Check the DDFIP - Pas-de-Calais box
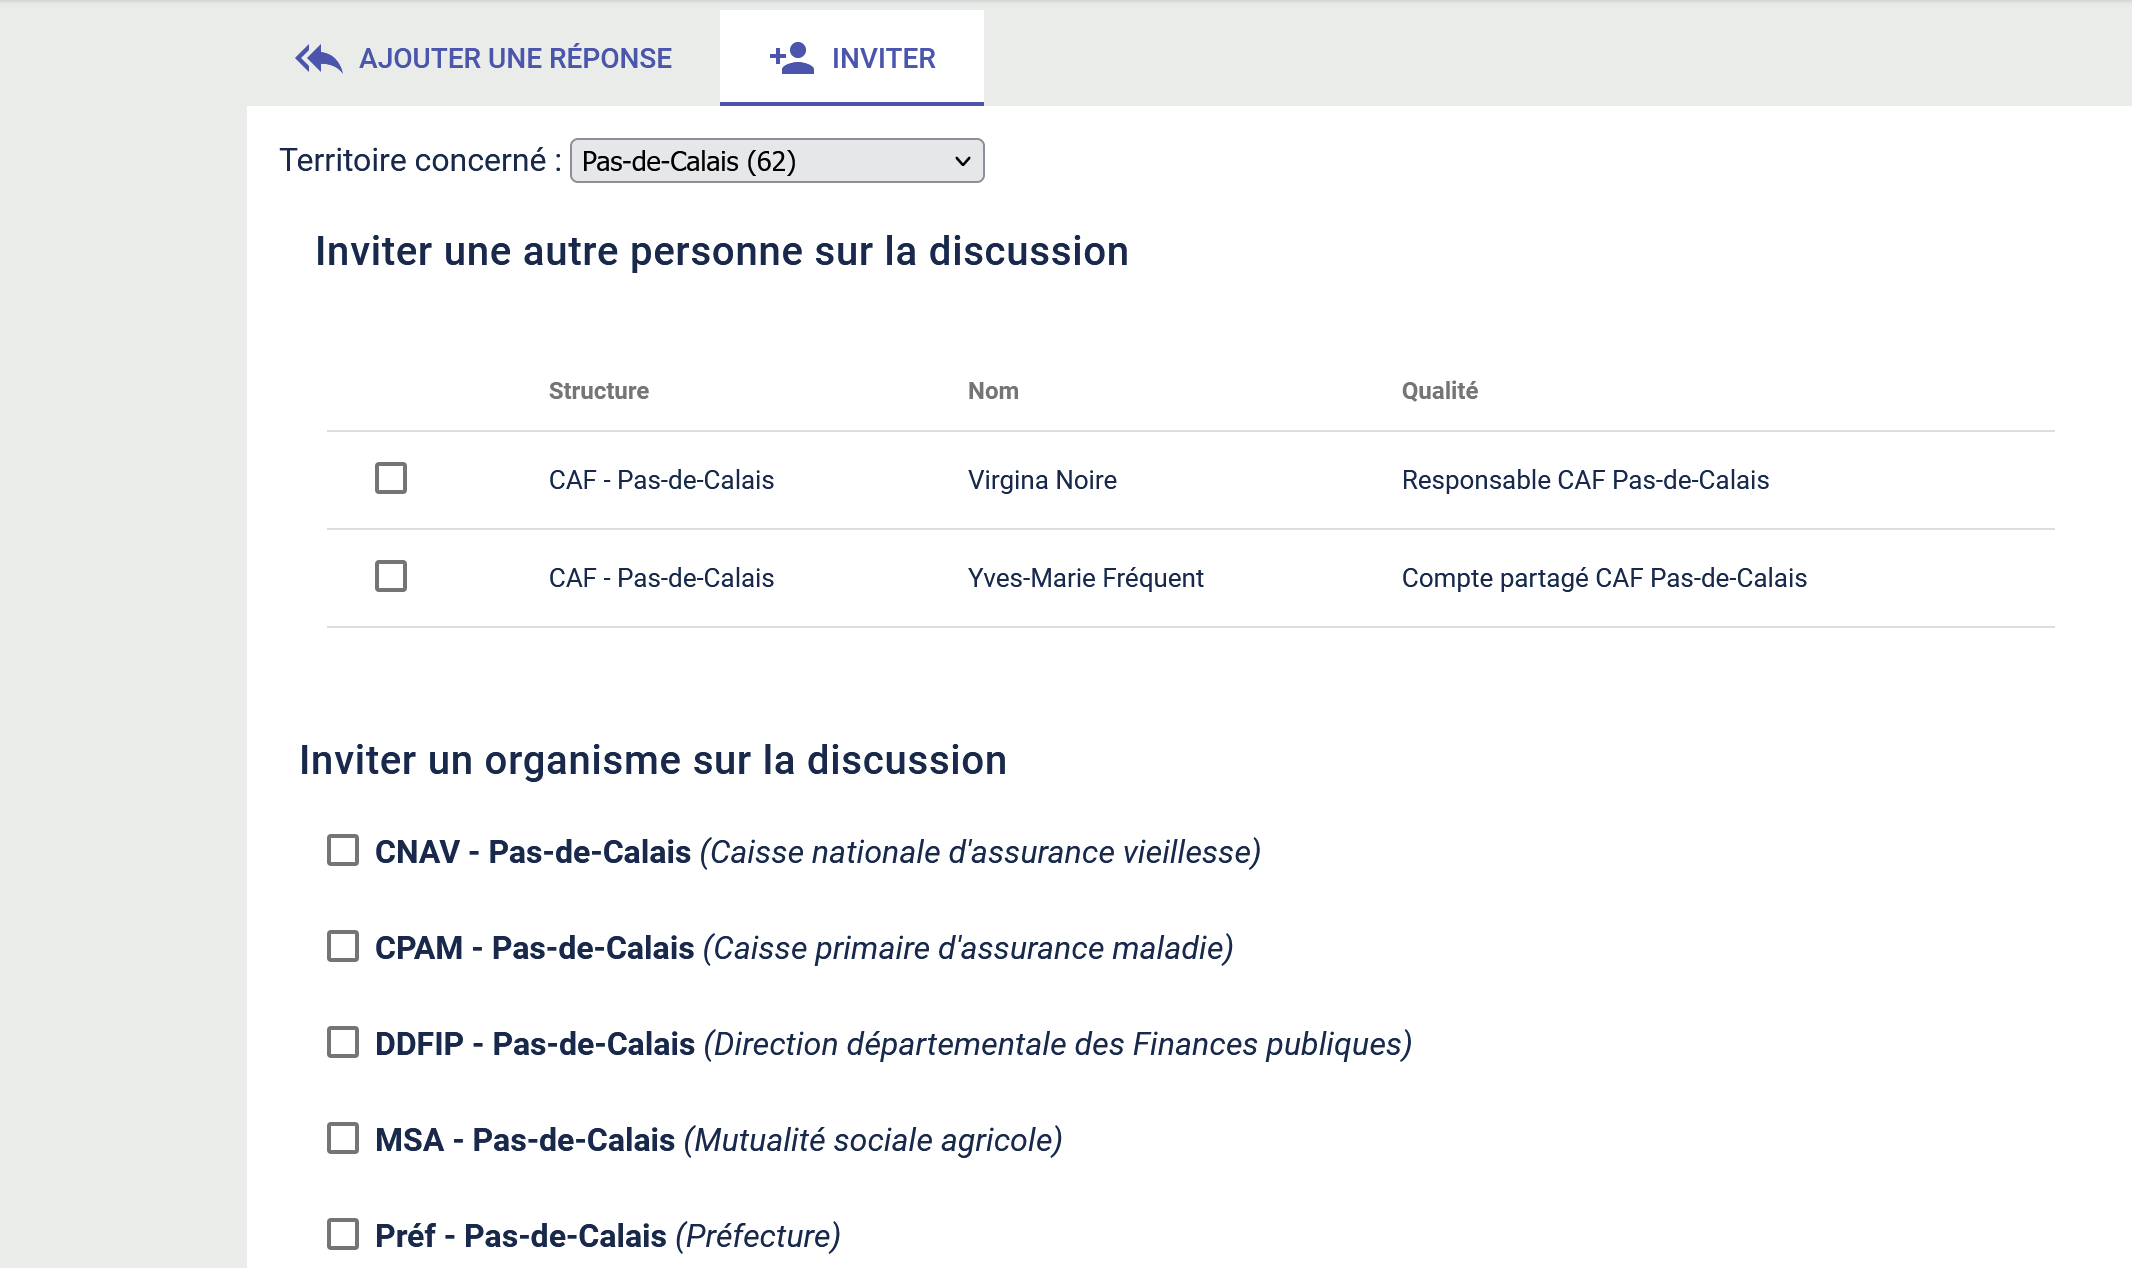The image size is (2132, 1268). [343, 1043]
